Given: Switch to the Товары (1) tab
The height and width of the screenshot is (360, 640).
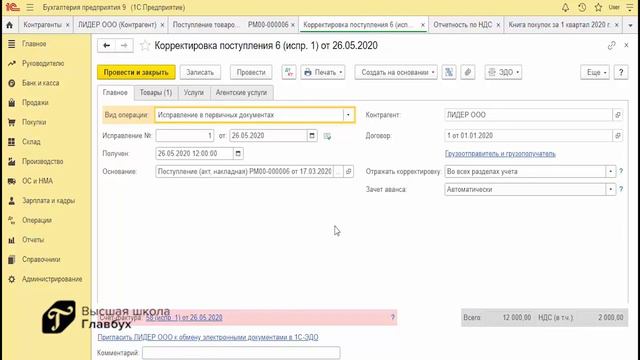Looking at the screenshot, I should 156,93.
